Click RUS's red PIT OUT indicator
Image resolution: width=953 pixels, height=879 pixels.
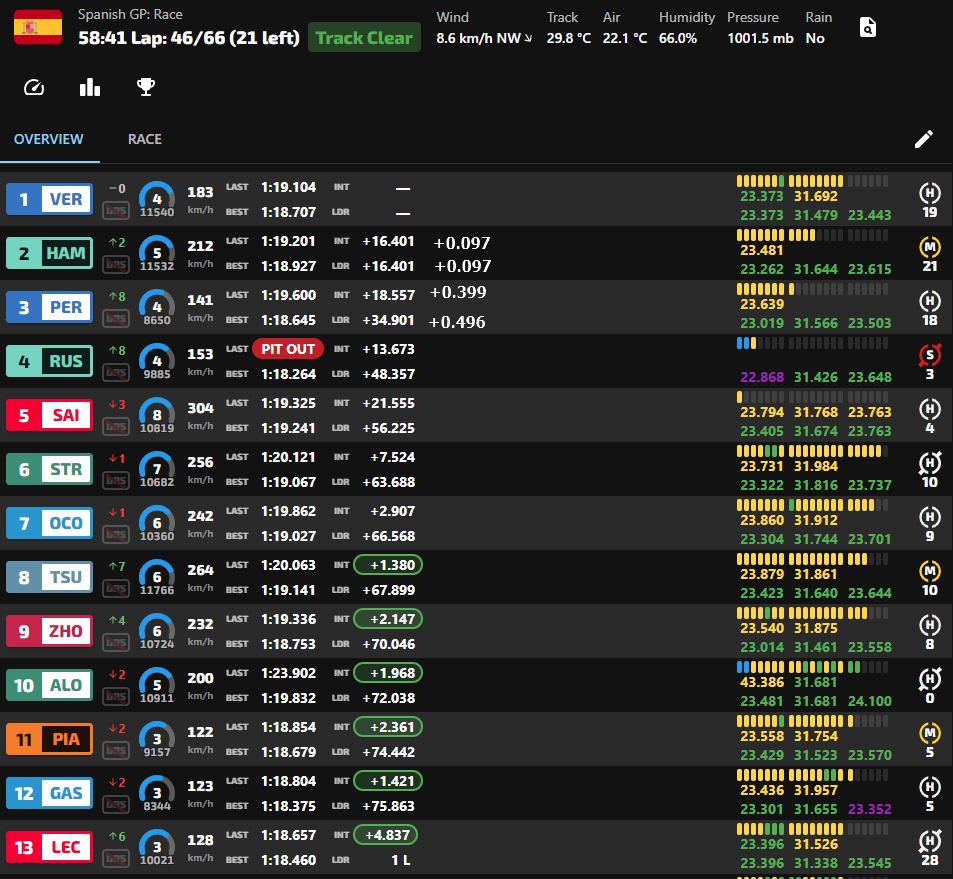287,349
